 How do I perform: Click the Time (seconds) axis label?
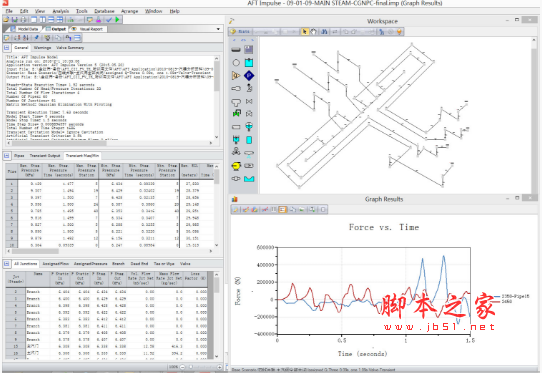[362, 354]
